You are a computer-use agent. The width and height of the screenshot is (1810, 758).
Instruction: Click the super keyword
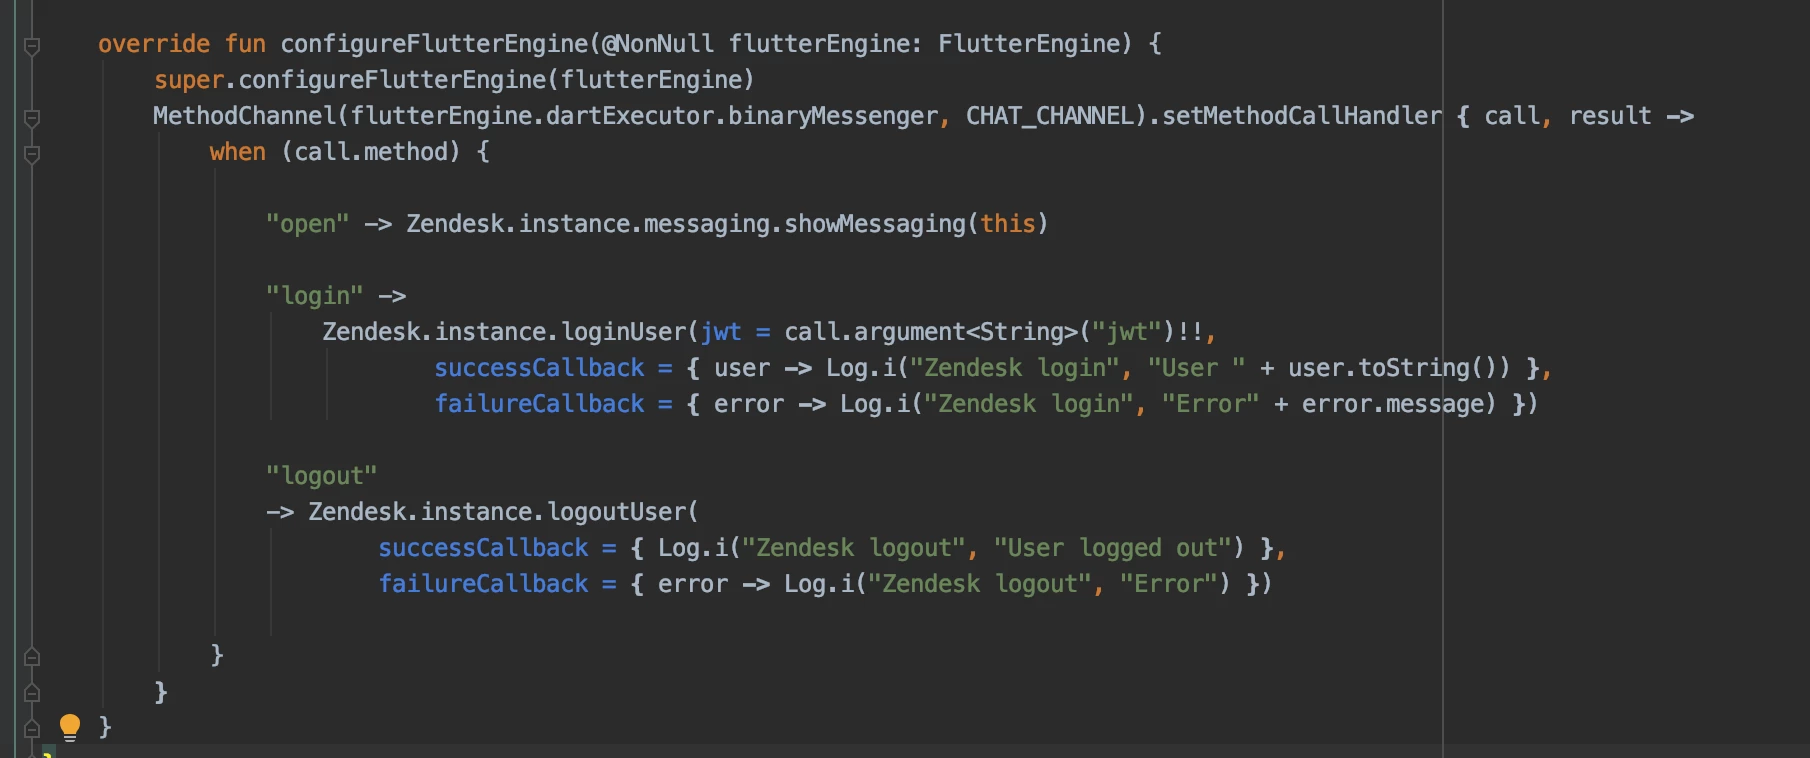pyautogui.click(x=189, y=80)
